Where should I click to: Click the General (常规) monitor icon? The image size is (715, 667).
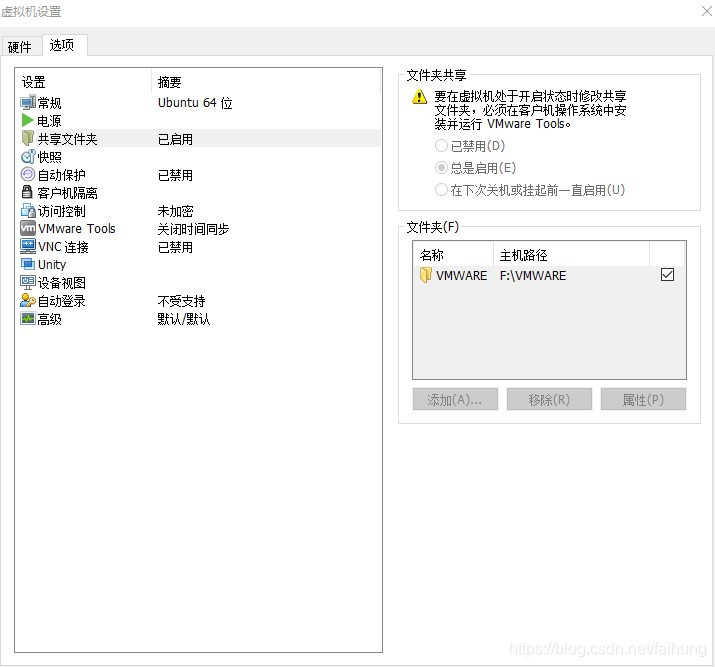(x=28, y=103)
